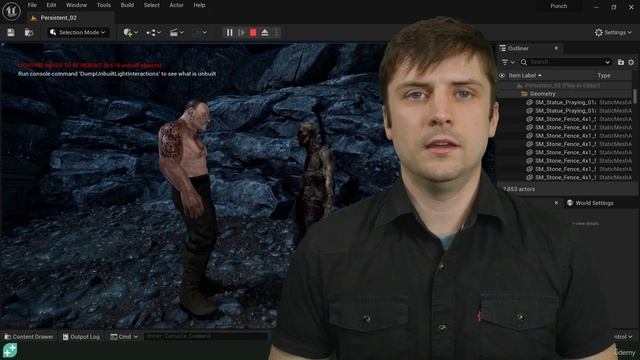Screen dimensions: 640x360
Task: Toggle the visibility eye column header
Action: click(x=502, y=76)
